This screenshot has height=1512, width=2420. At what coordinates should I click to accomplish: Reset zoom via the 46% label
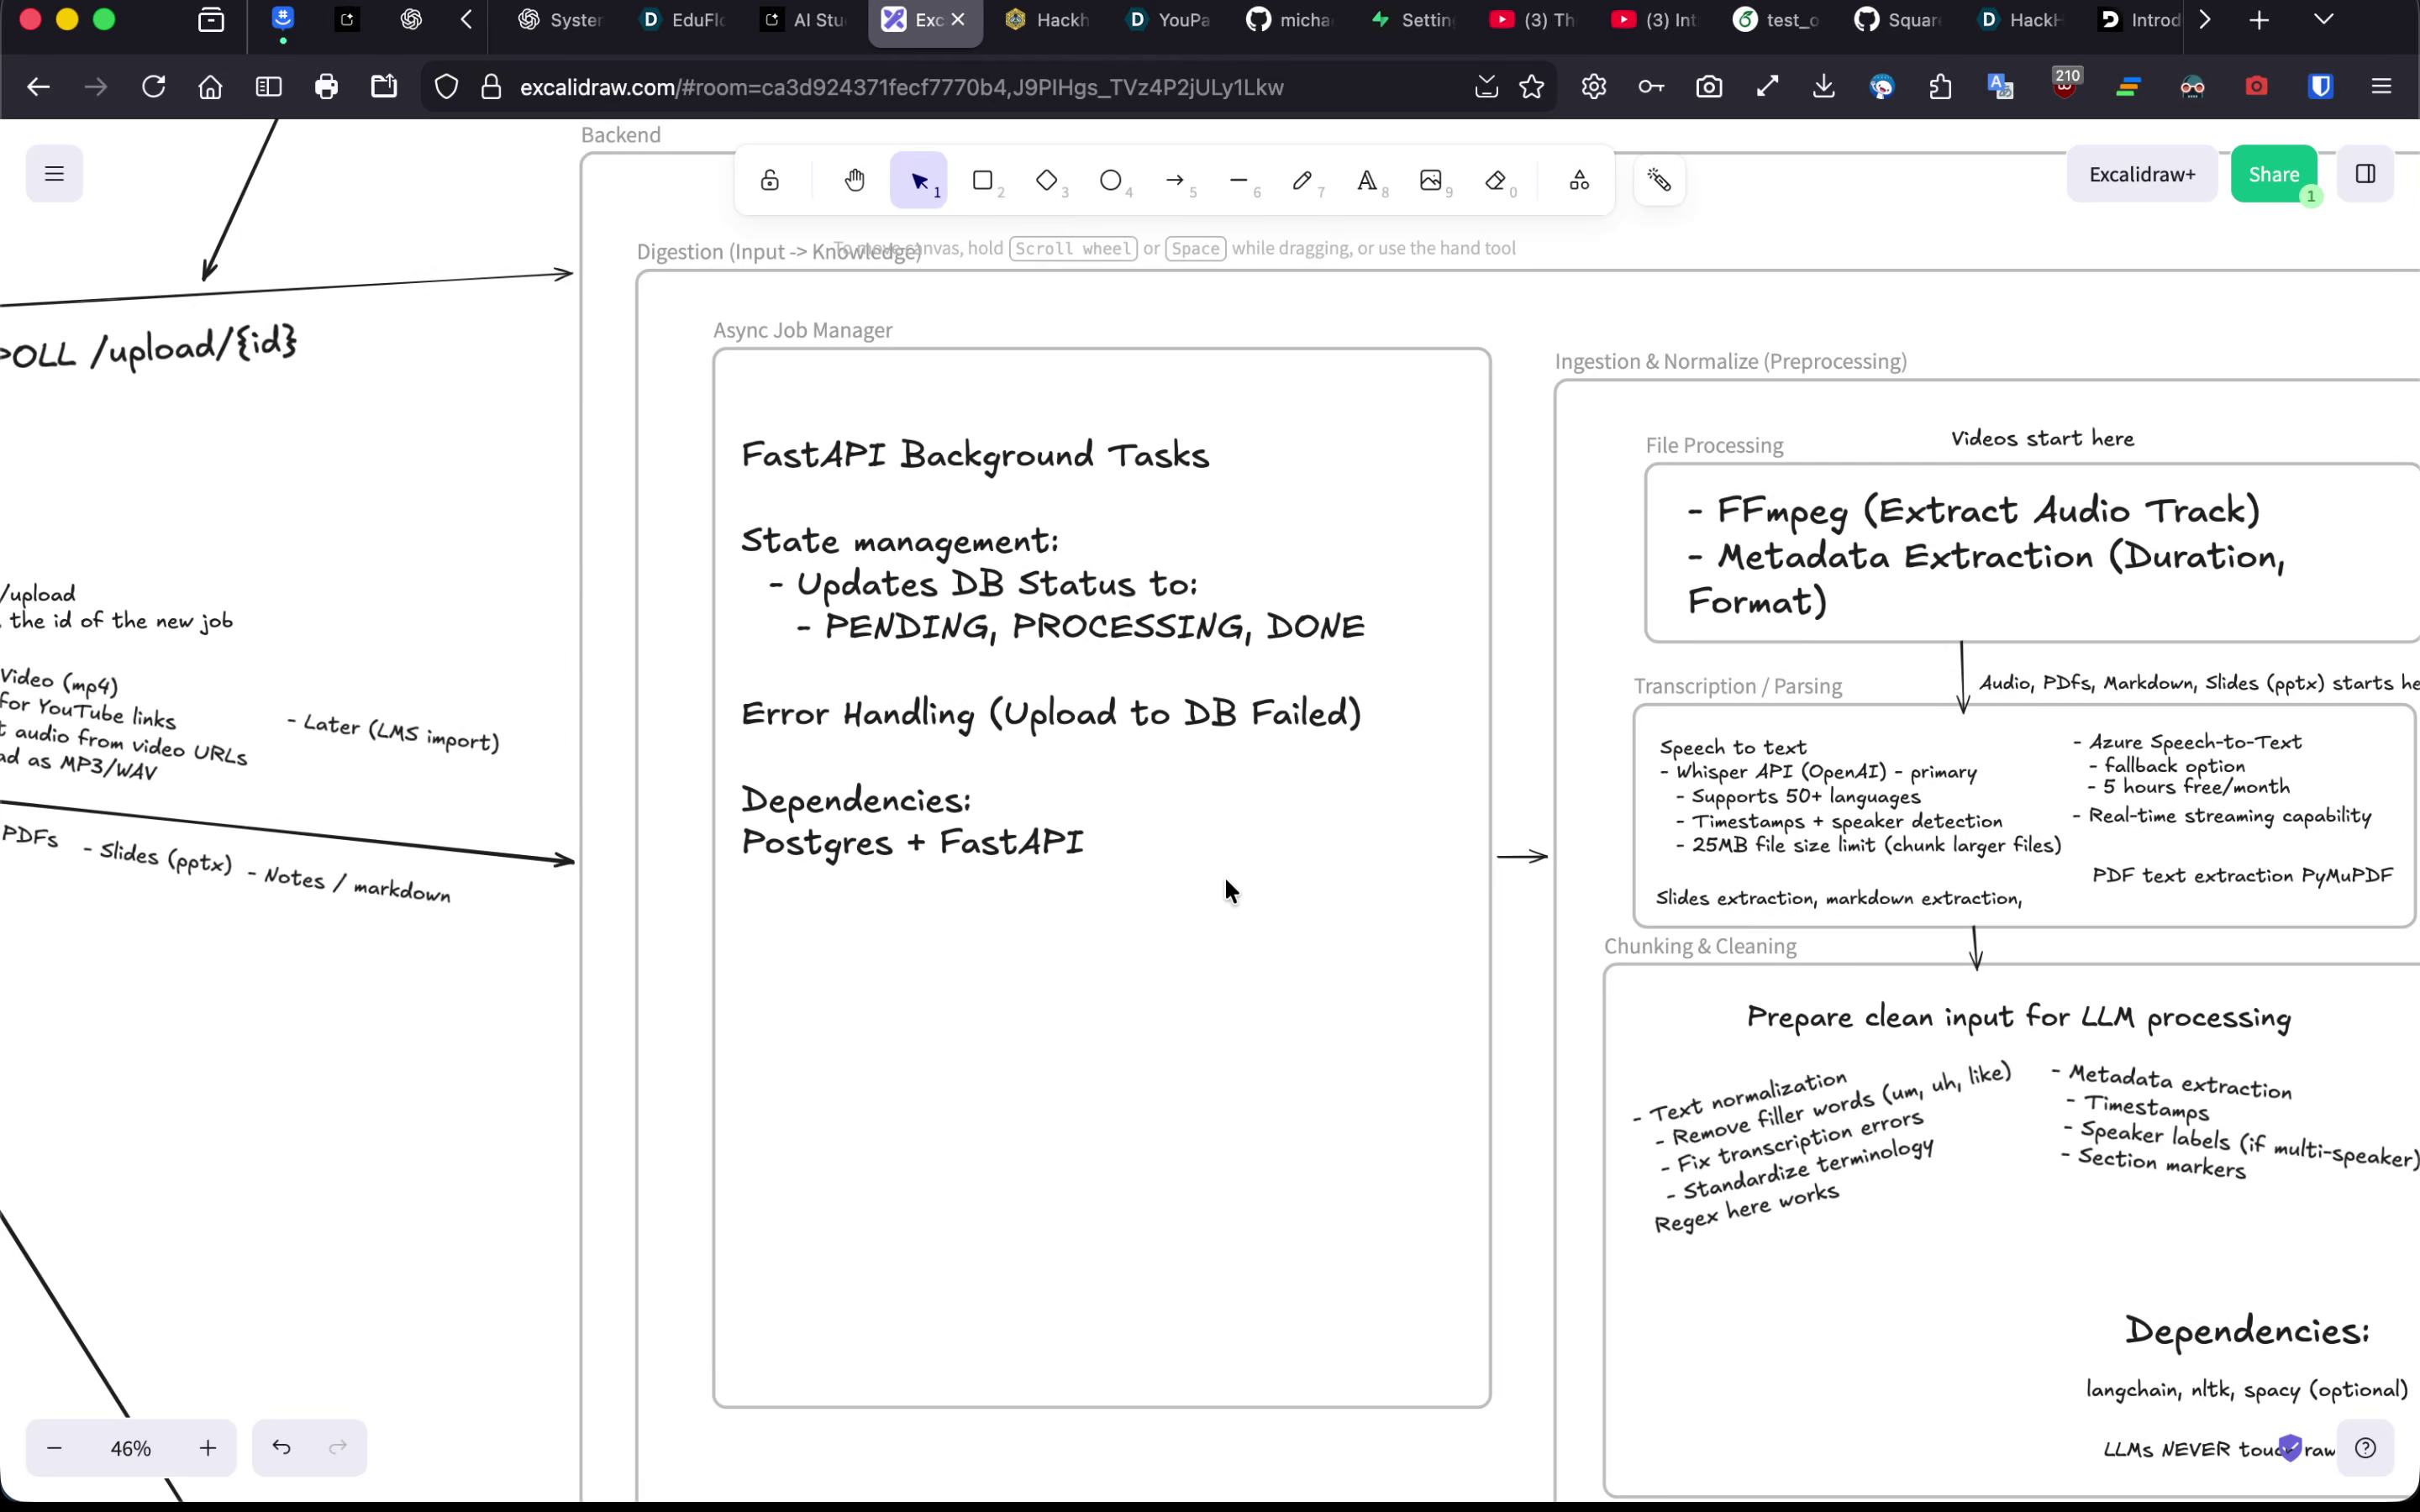click(131, 1448)
